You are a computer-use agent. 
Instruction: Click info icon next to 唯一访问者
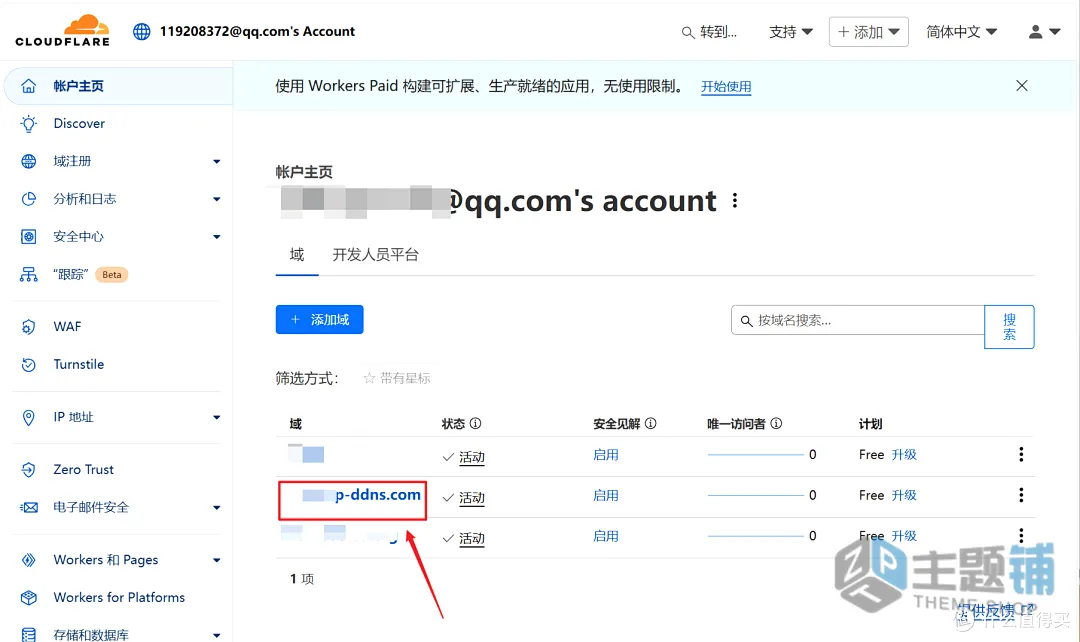[776, 423]
